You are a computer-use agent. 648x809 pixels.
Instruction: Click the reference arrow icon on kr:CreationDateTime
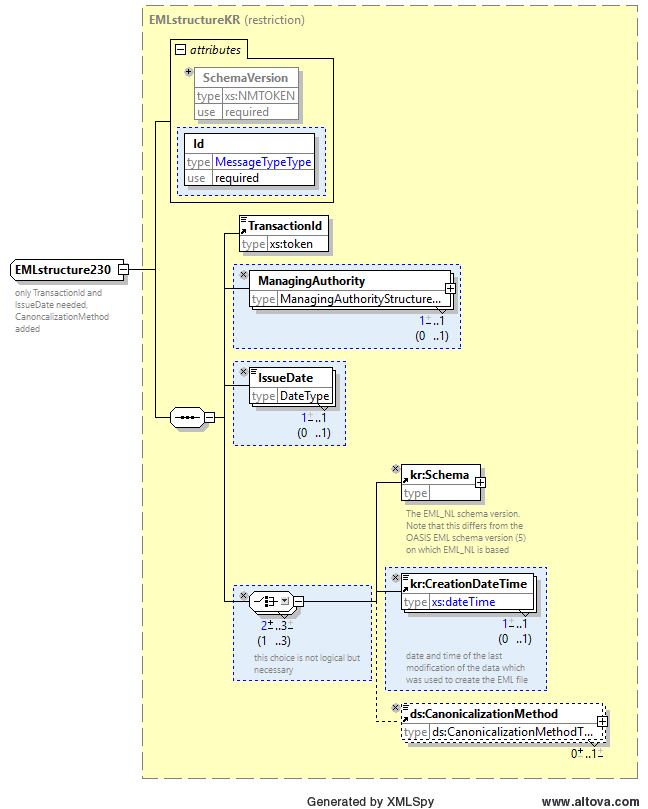[406, 589]
